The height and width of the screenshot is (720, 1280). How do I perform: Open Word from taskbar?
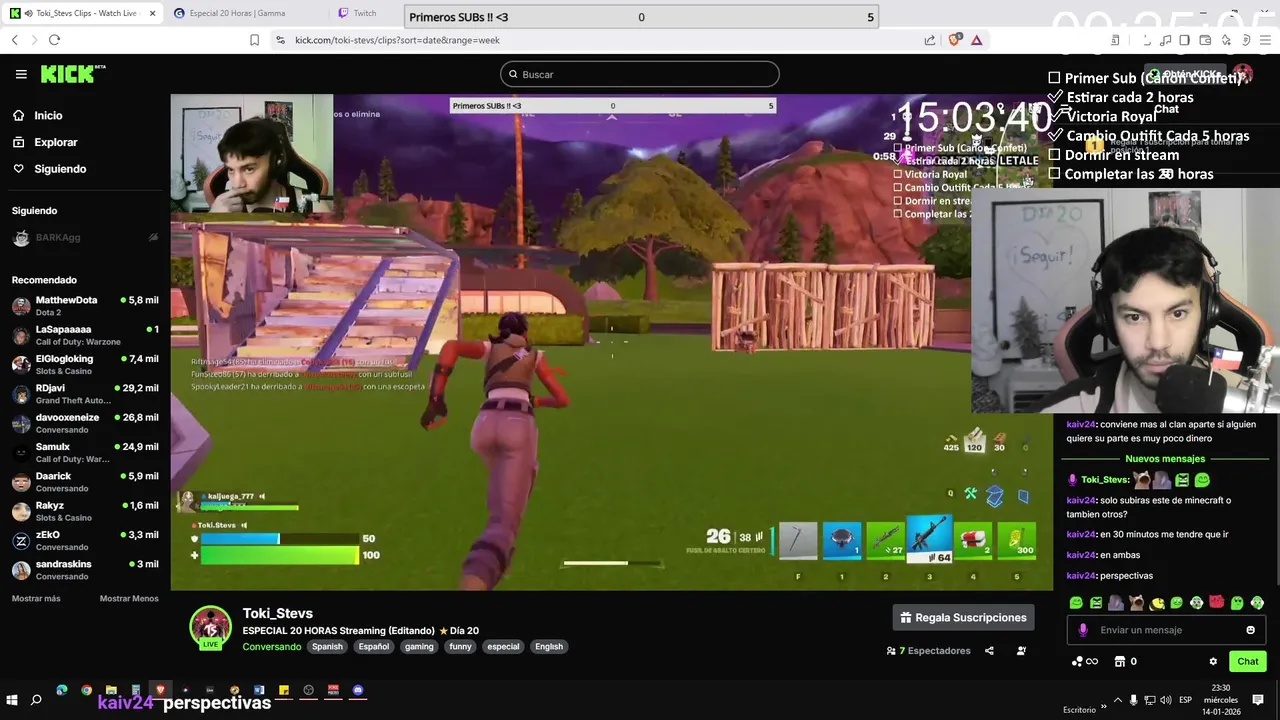[x=259, y=690]
